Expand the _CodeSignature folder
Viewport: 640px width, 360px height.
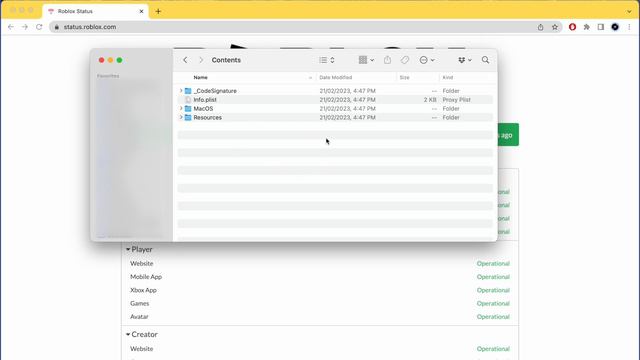point(181,91)
